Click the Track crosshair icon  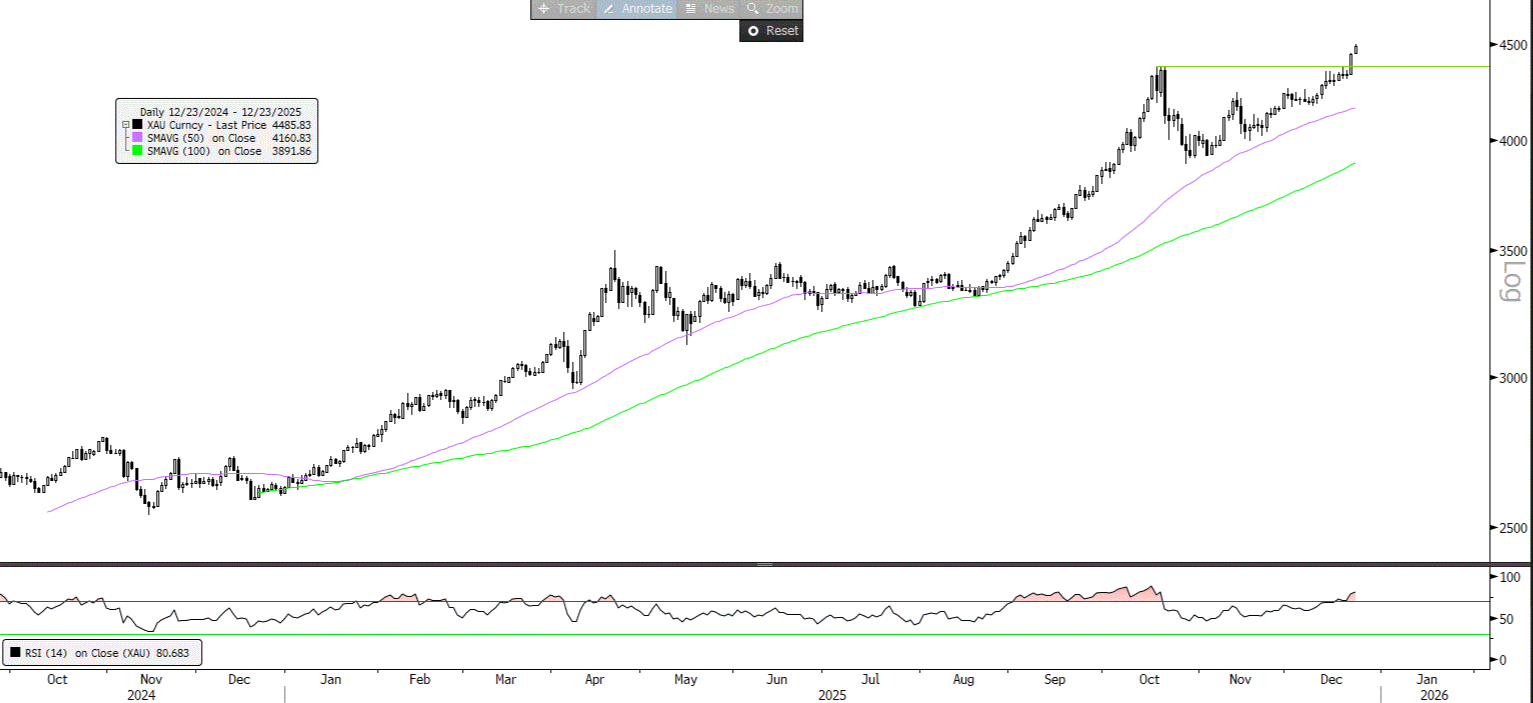point(543,9)
